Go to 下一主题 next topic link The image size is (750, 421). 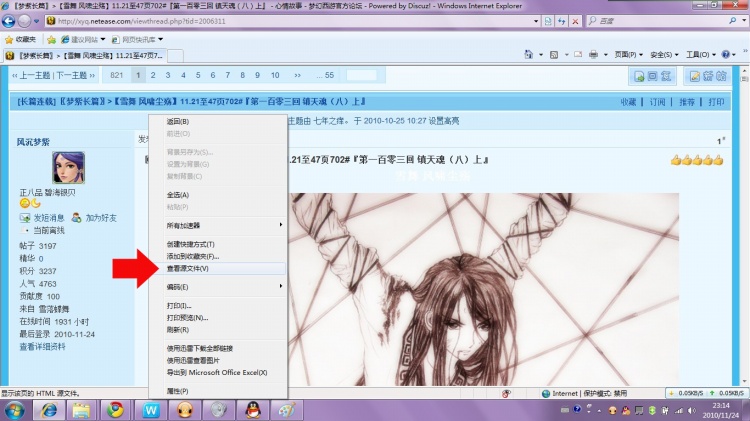pyautogui.click(x=75, y=75)
